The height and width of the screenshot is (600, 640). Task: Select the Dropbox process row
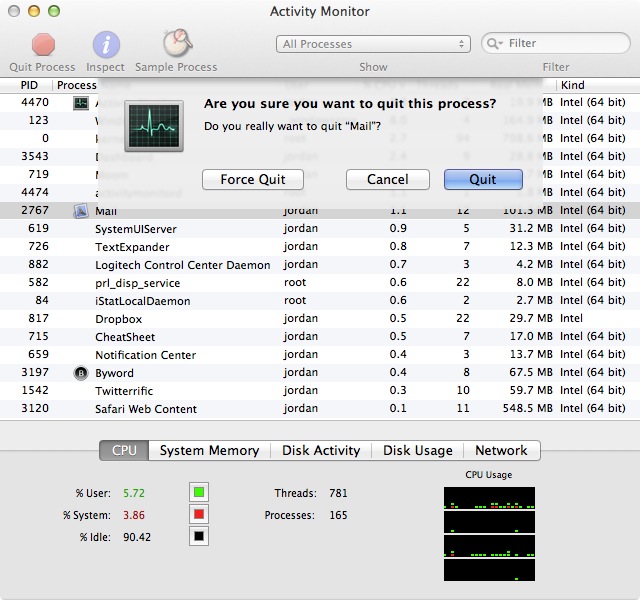coord(320,318)
